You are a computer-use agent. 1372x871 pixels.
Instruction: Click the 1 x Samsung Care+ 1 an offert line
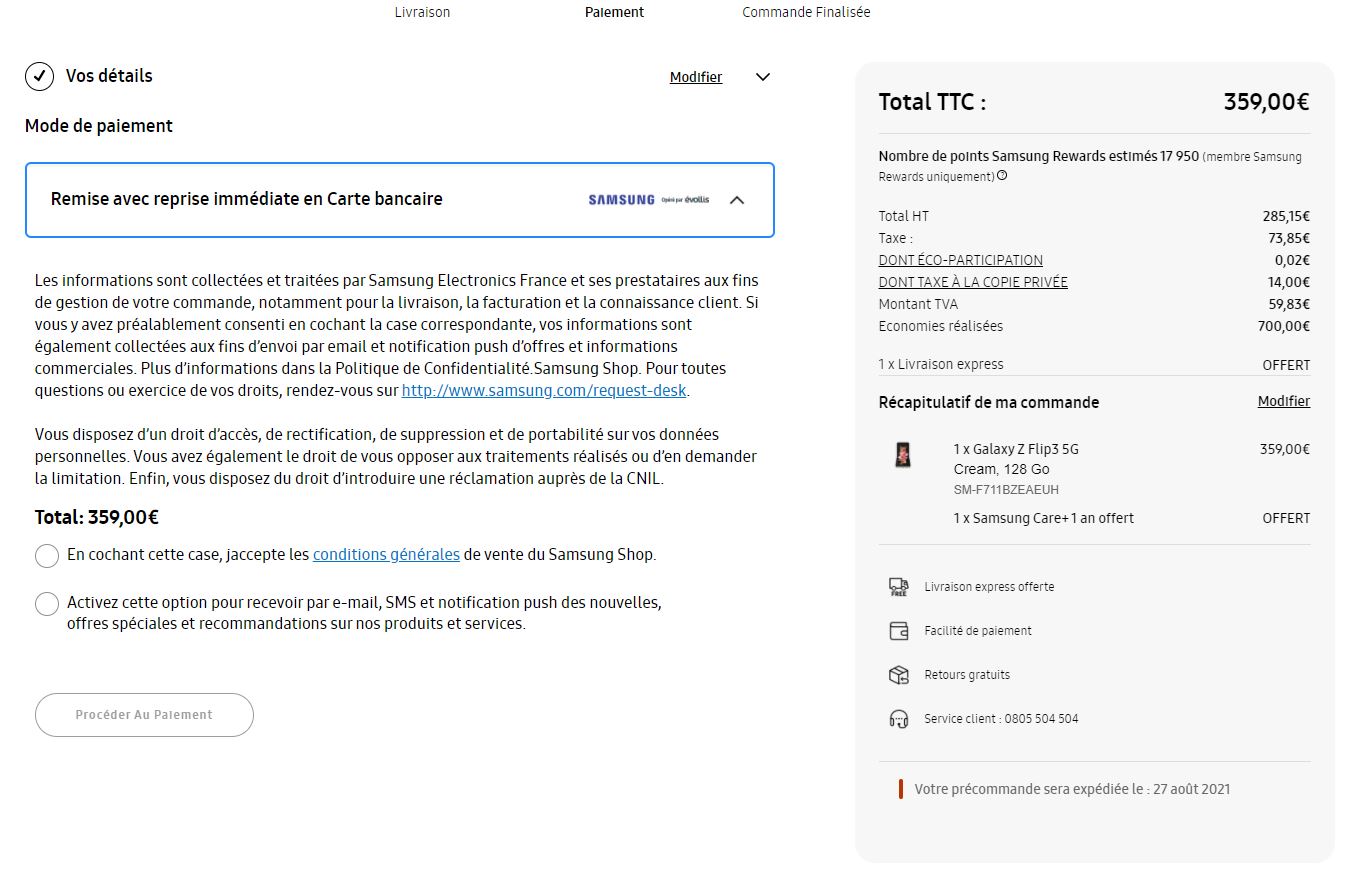[1044, 518]
